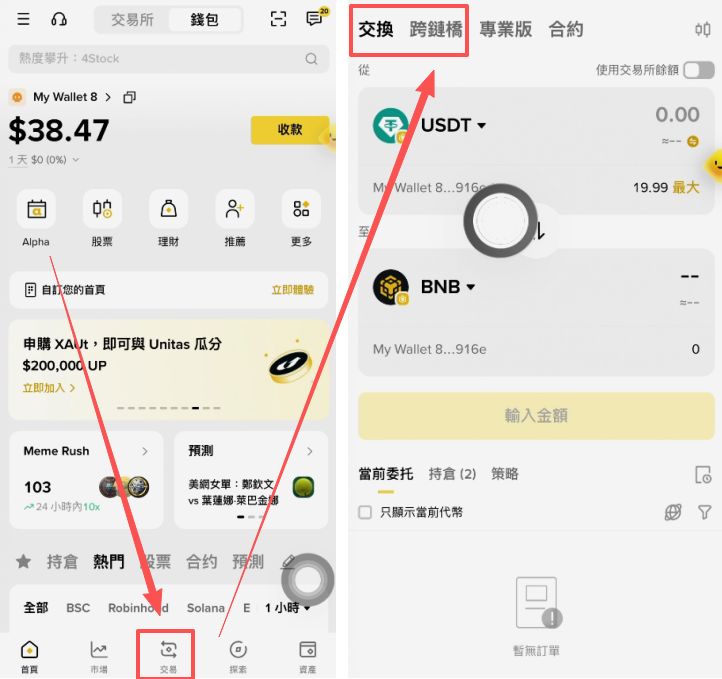Tap the pencil edit tabs icon
Image resolution: width=722 pixels, height=679 pixels.
click(x=288, y=562)
